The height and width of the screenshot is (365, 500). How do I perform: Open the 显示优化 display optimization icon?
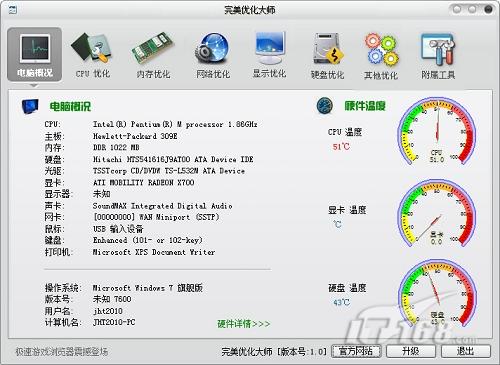(269, 55)
